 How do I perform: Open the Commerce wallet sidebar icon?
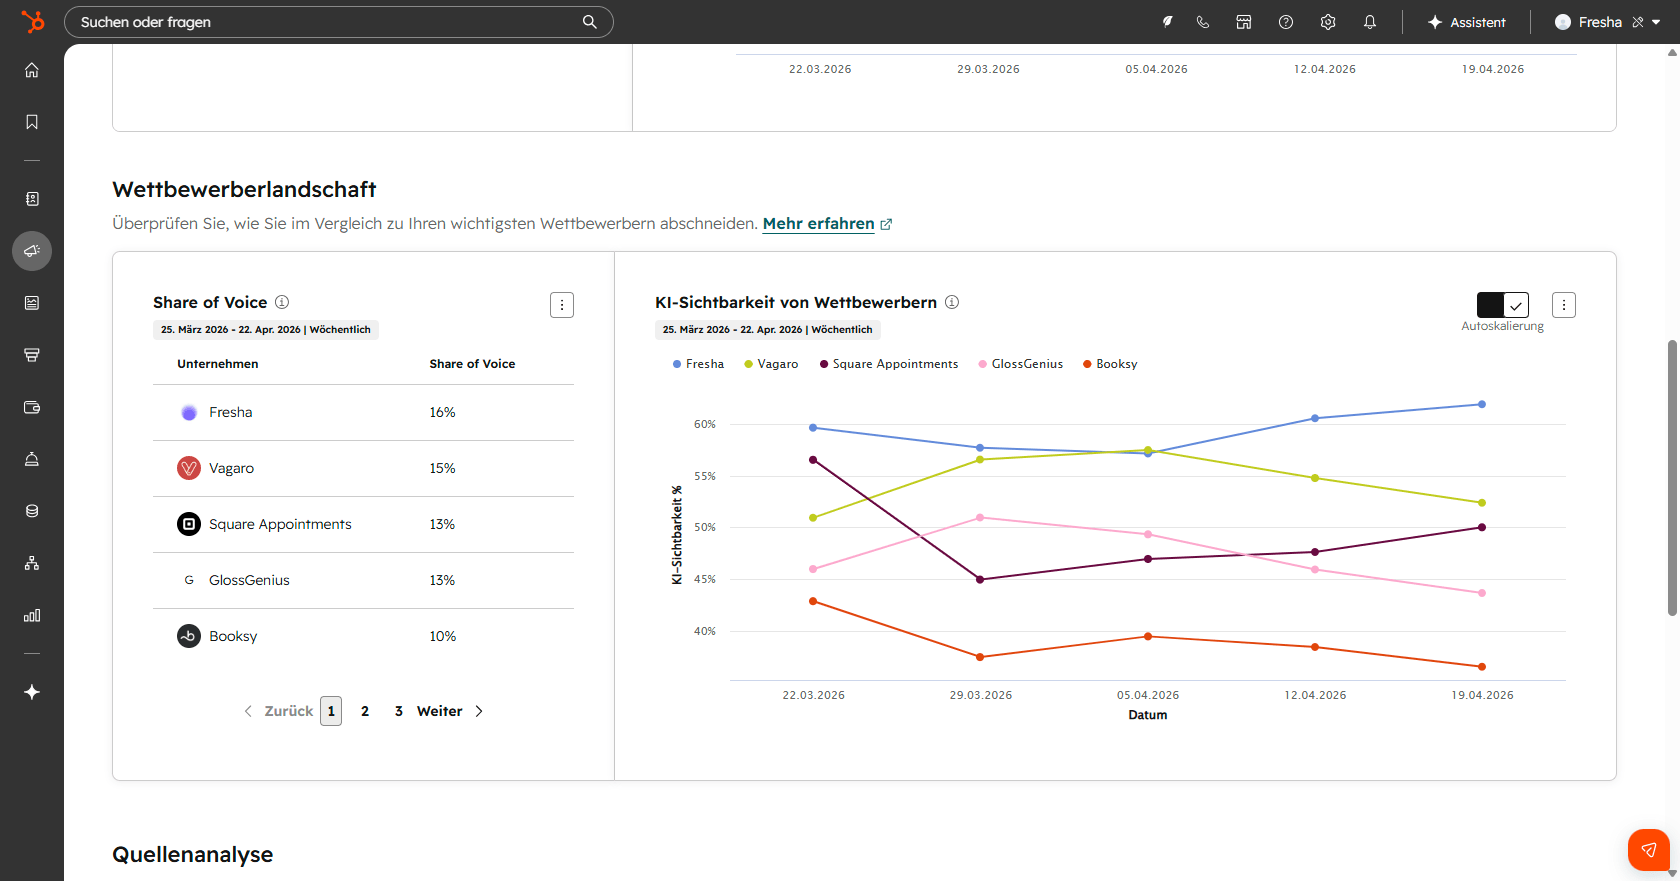click(x=32, y=407)
